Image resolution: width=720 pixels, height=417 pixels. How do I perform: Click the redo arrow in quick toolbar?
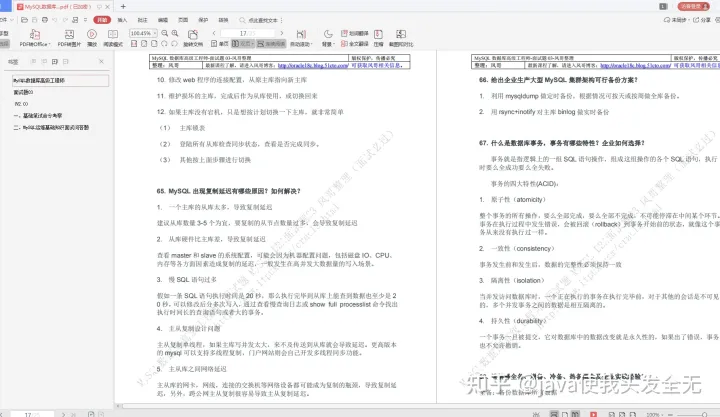pos(65,20)
